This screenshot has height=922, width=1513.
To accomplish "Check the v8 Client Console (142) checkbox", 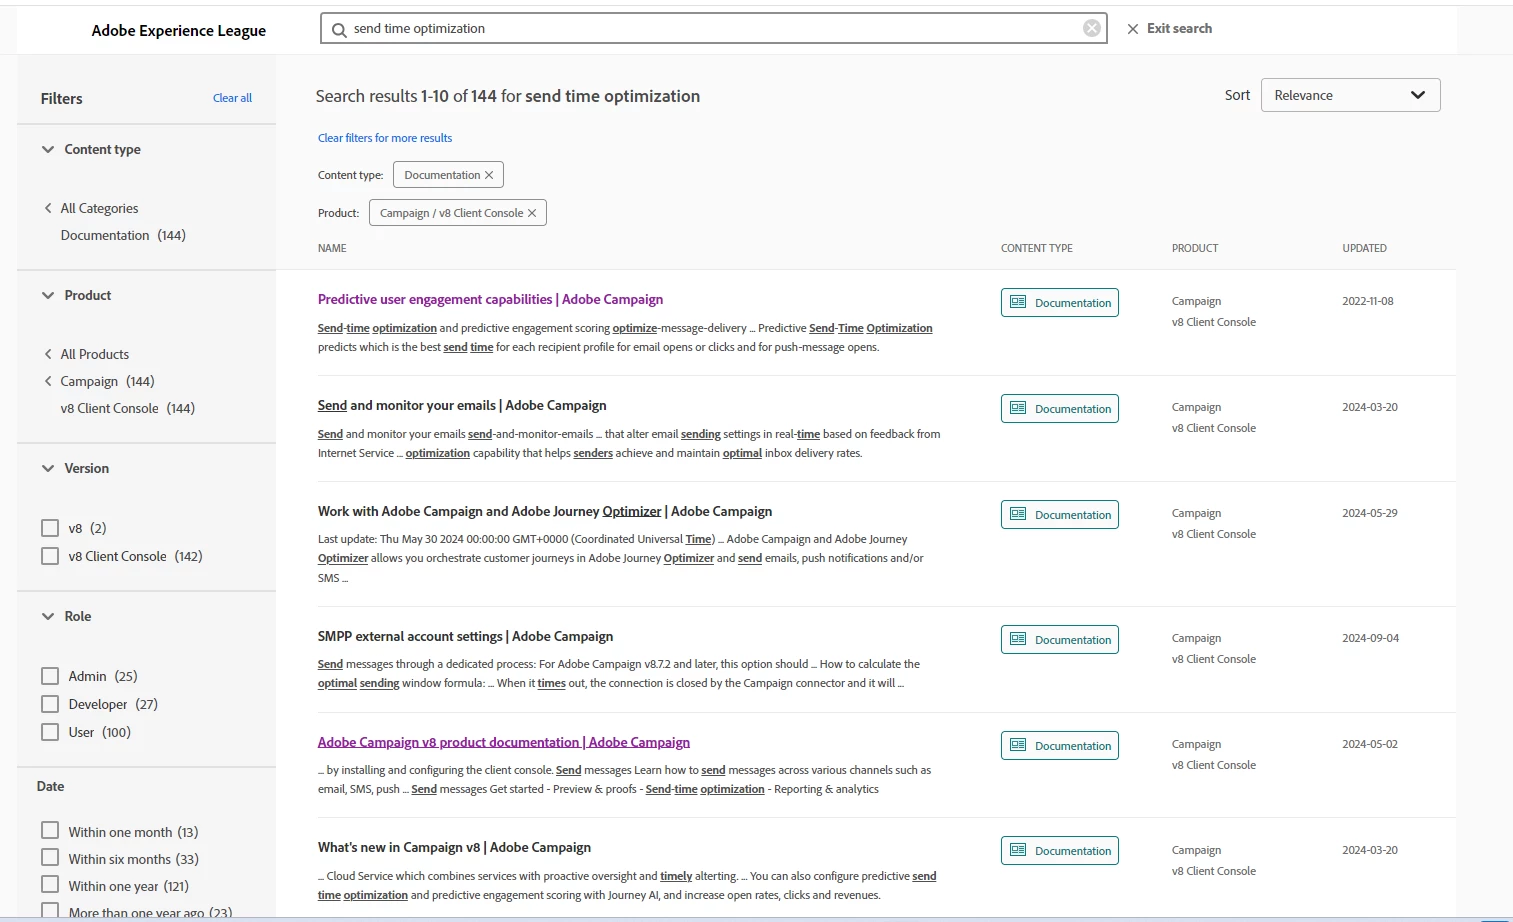I will click(50, 556).
